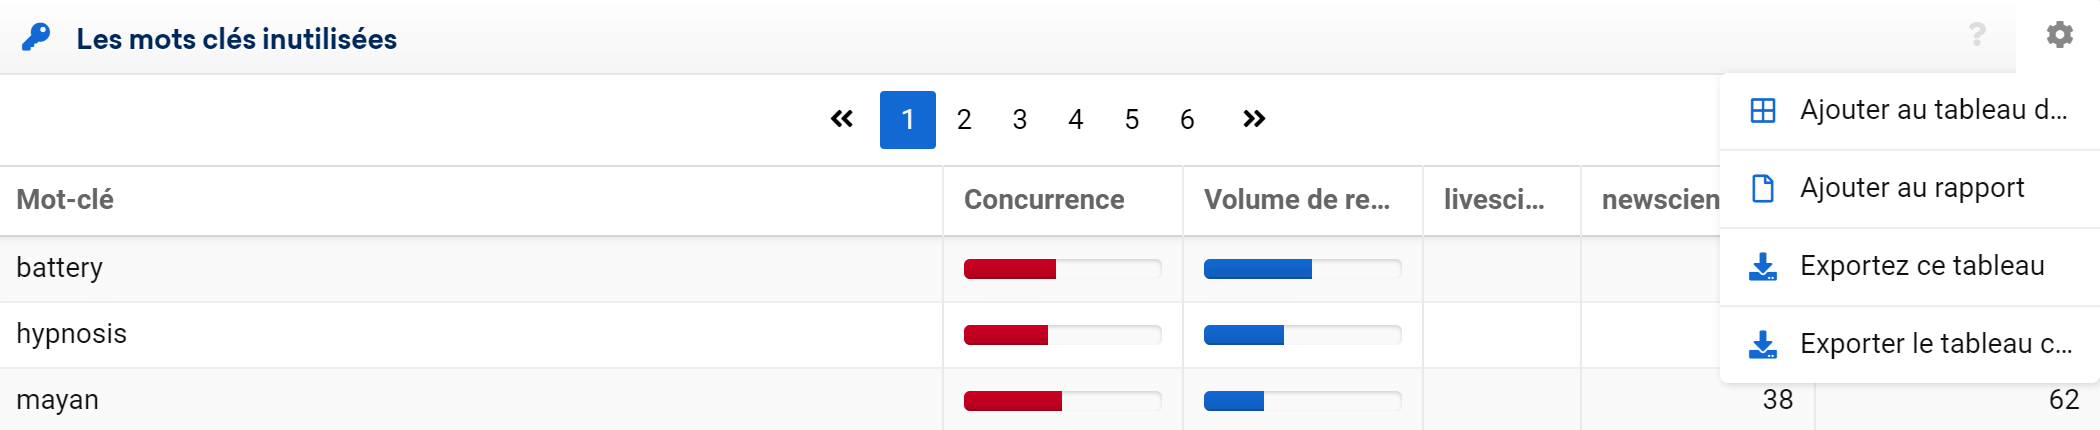Click the document icon for Ajouter au rapport
2100x430 pixels.
1763,188
